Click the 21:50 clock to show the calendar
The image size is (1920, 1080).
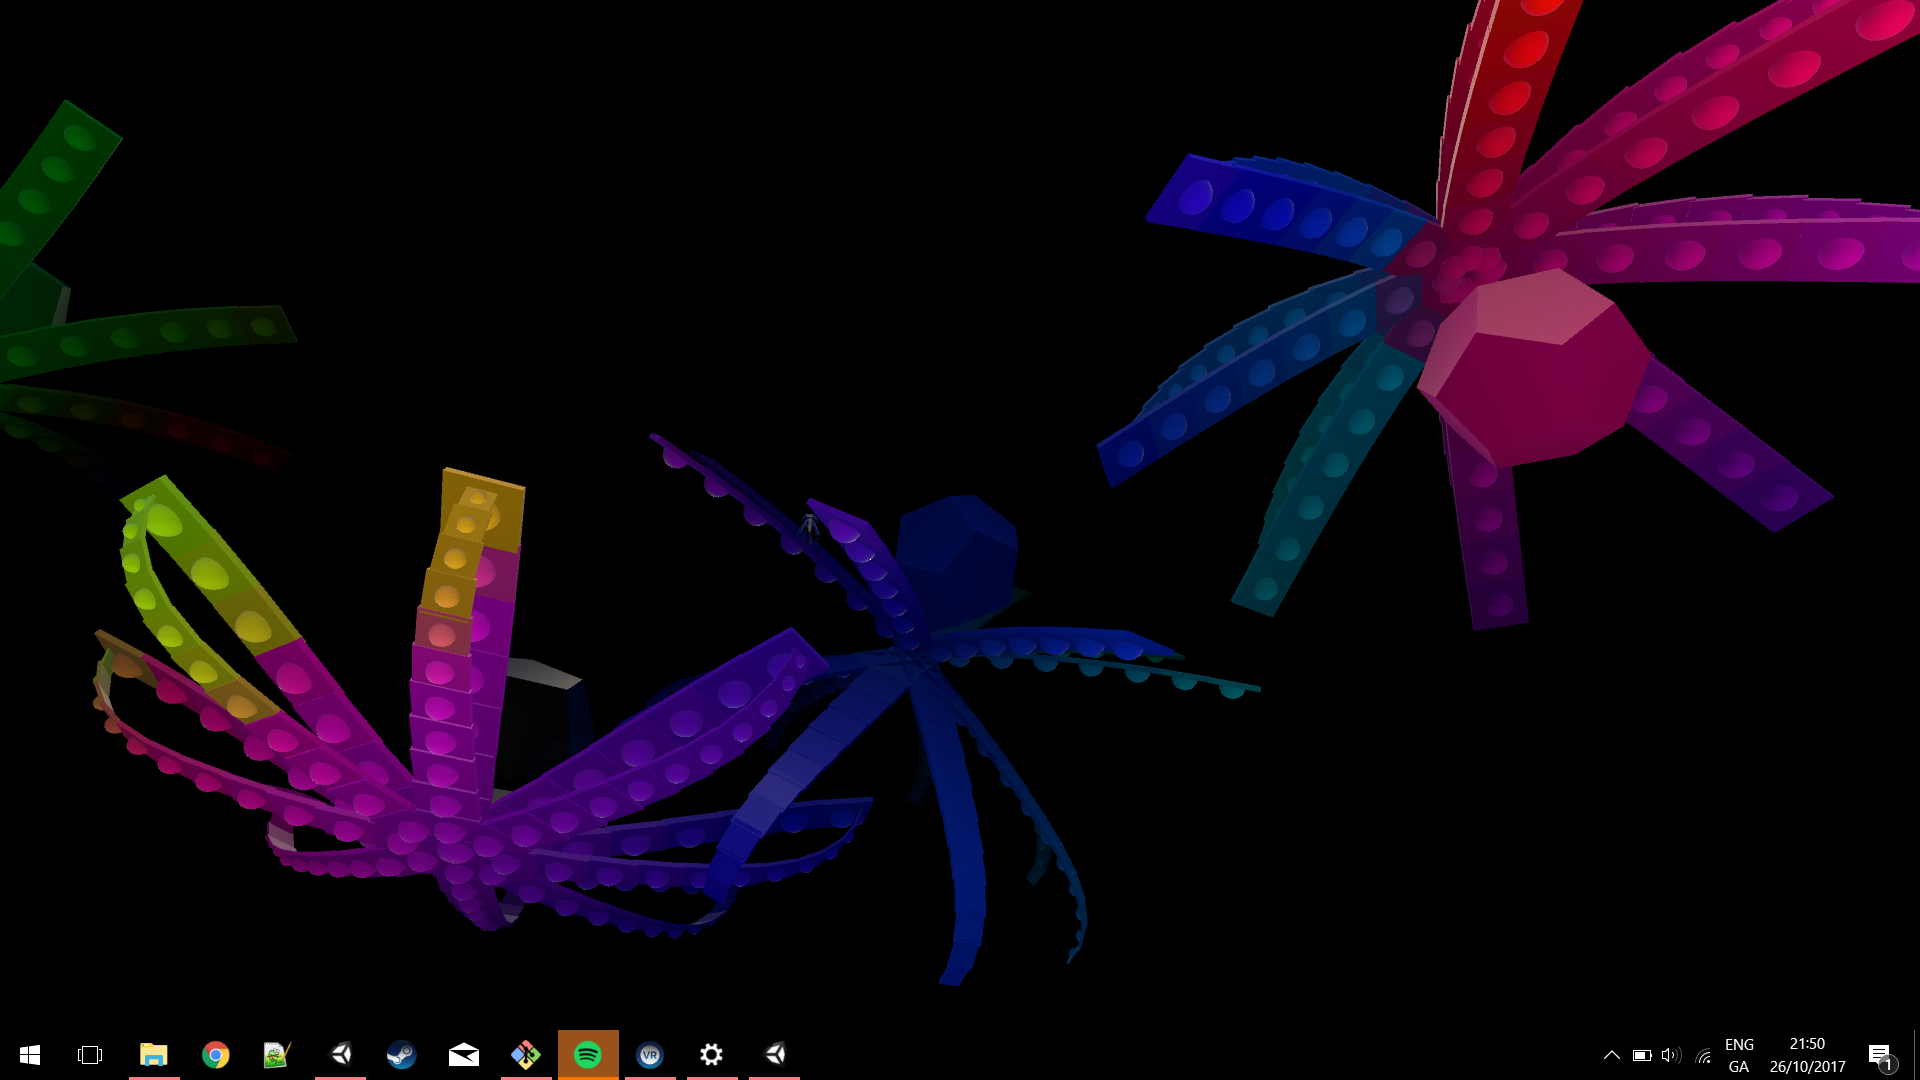(x=1807, y=1055)
